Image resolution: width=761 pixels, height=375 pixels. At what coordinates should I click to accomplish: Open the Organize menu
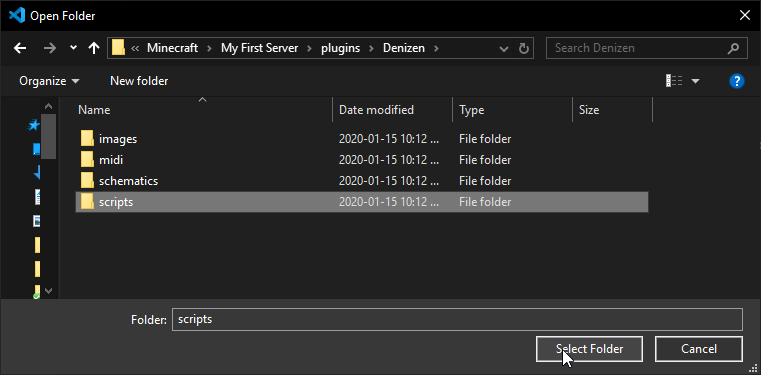[49, 81]
